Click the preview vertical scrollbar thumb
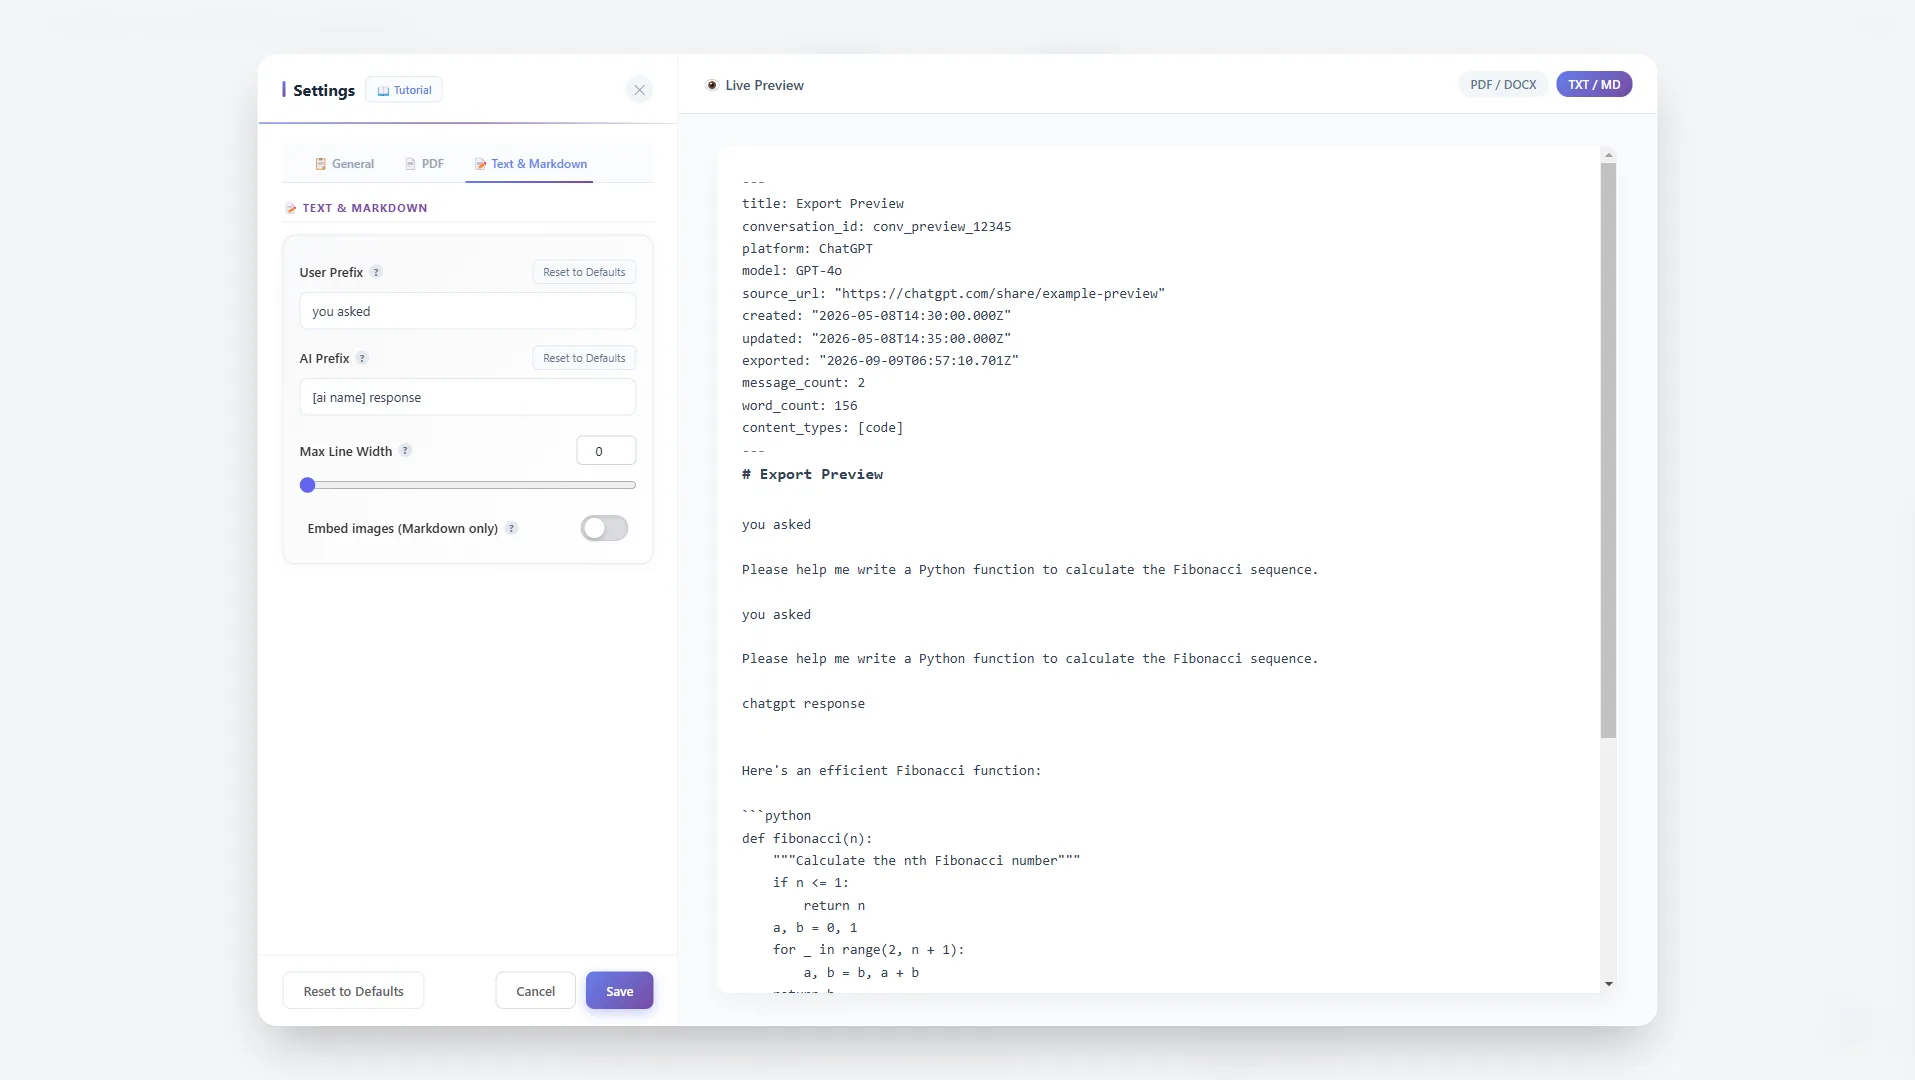Image resolution: width=1915 pixels, height=1080 pixels. (x=1608, y=450)
